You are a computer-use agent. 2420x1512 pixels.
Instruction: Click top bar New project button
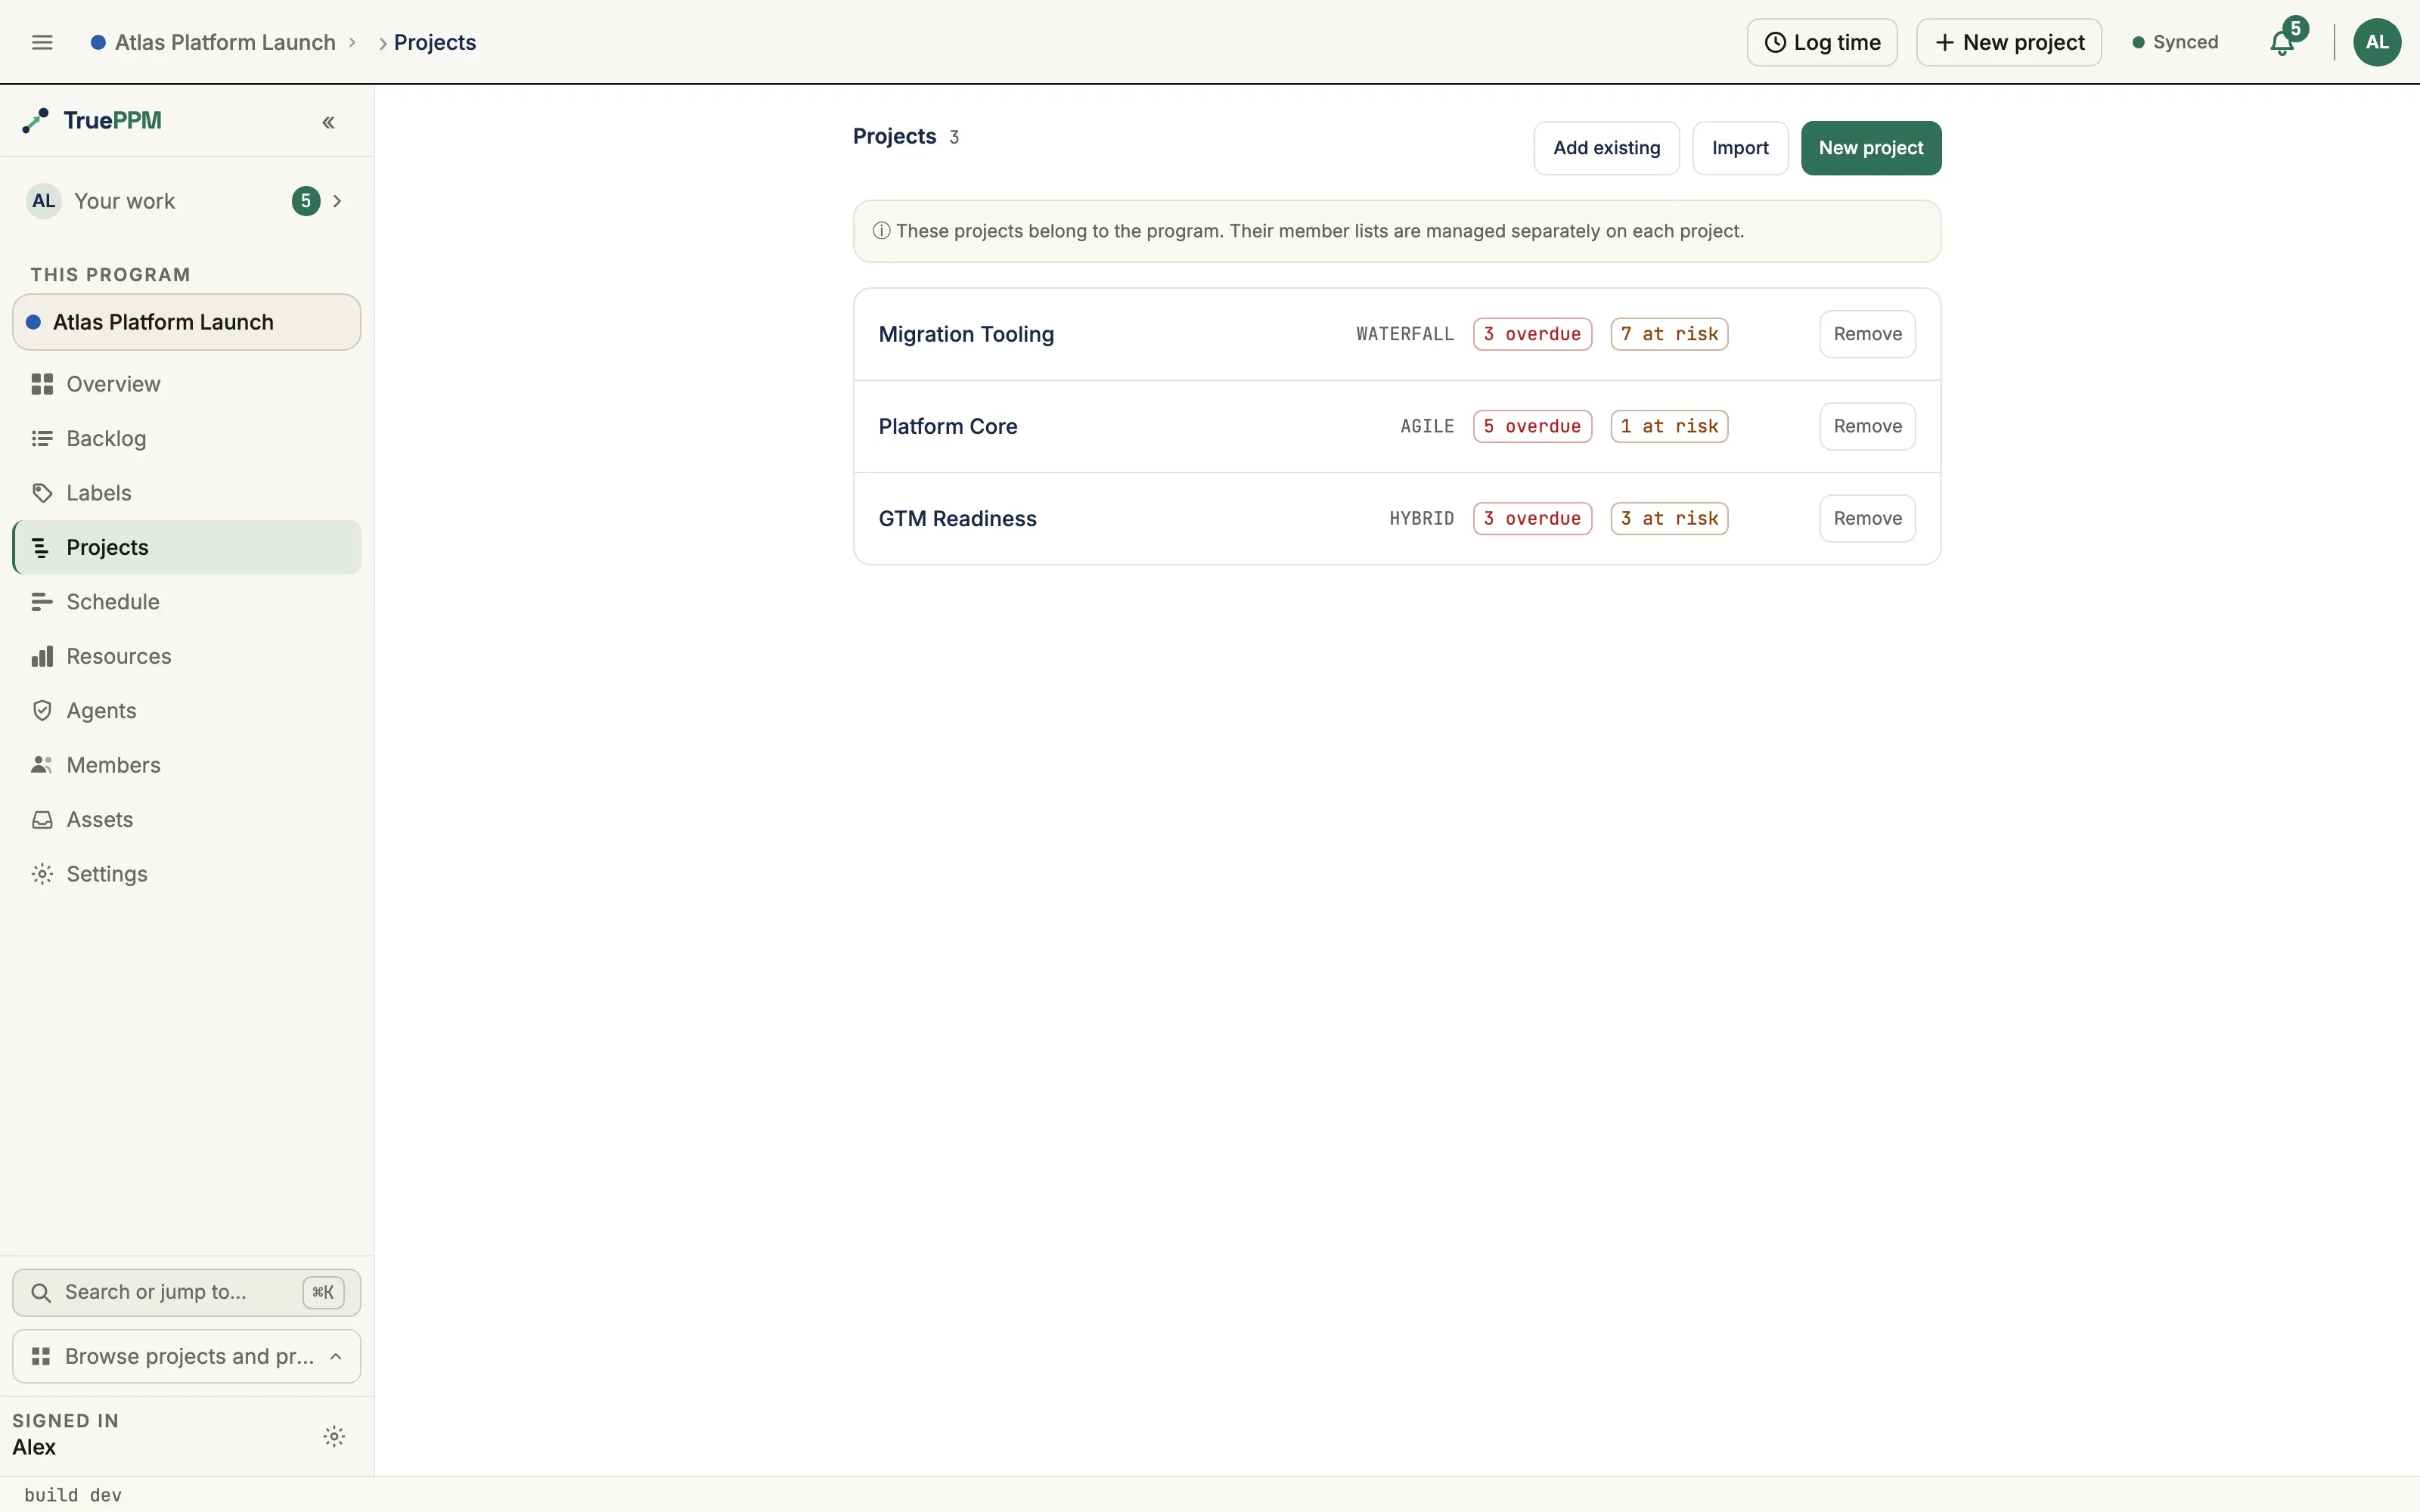click(x=2009, y=42)
